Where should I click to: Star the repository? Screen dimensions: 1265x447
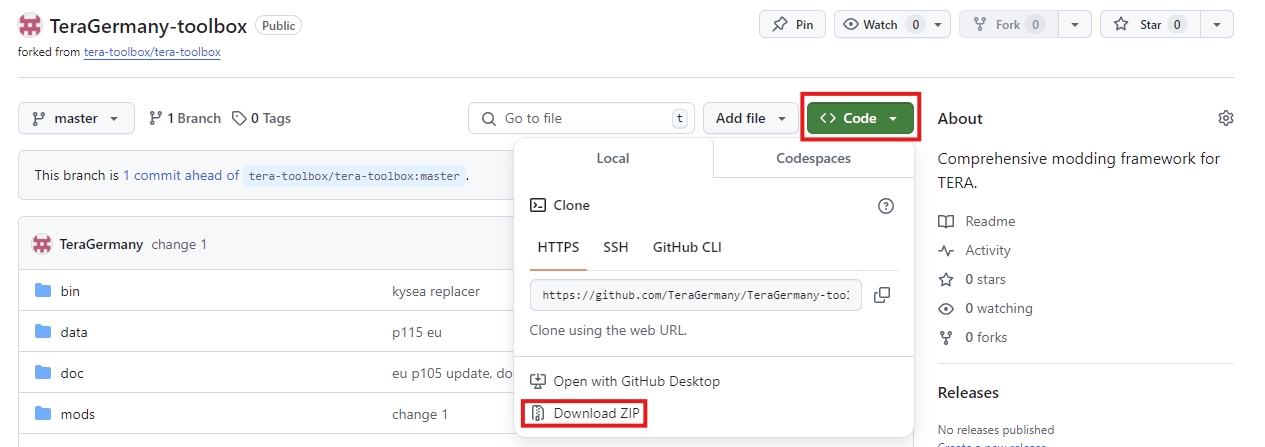pos(1150,25)
